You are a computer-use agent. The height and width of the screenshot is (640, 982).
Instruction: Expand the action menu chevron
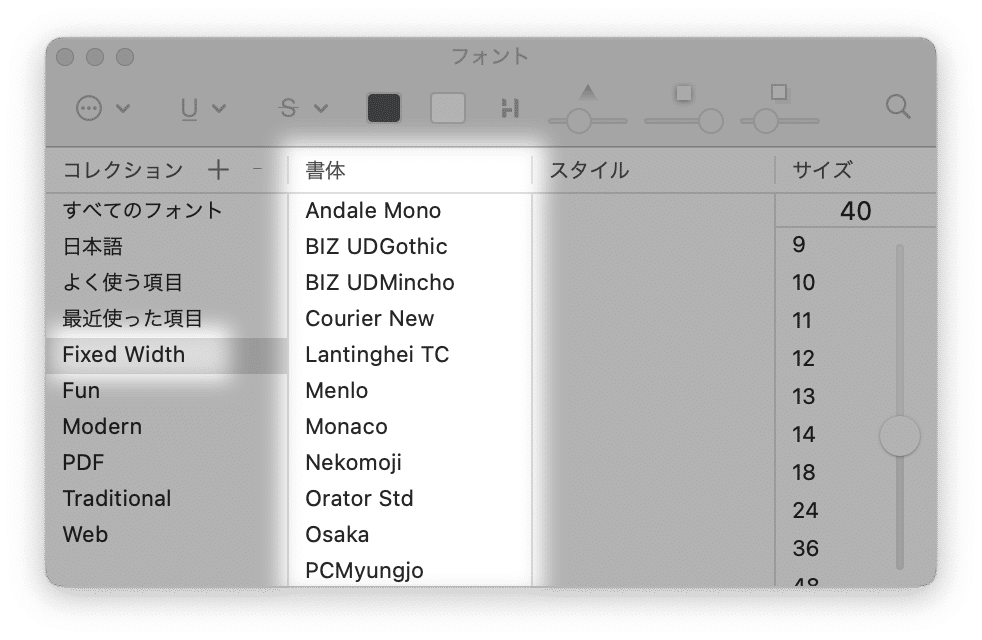(123, 108)
